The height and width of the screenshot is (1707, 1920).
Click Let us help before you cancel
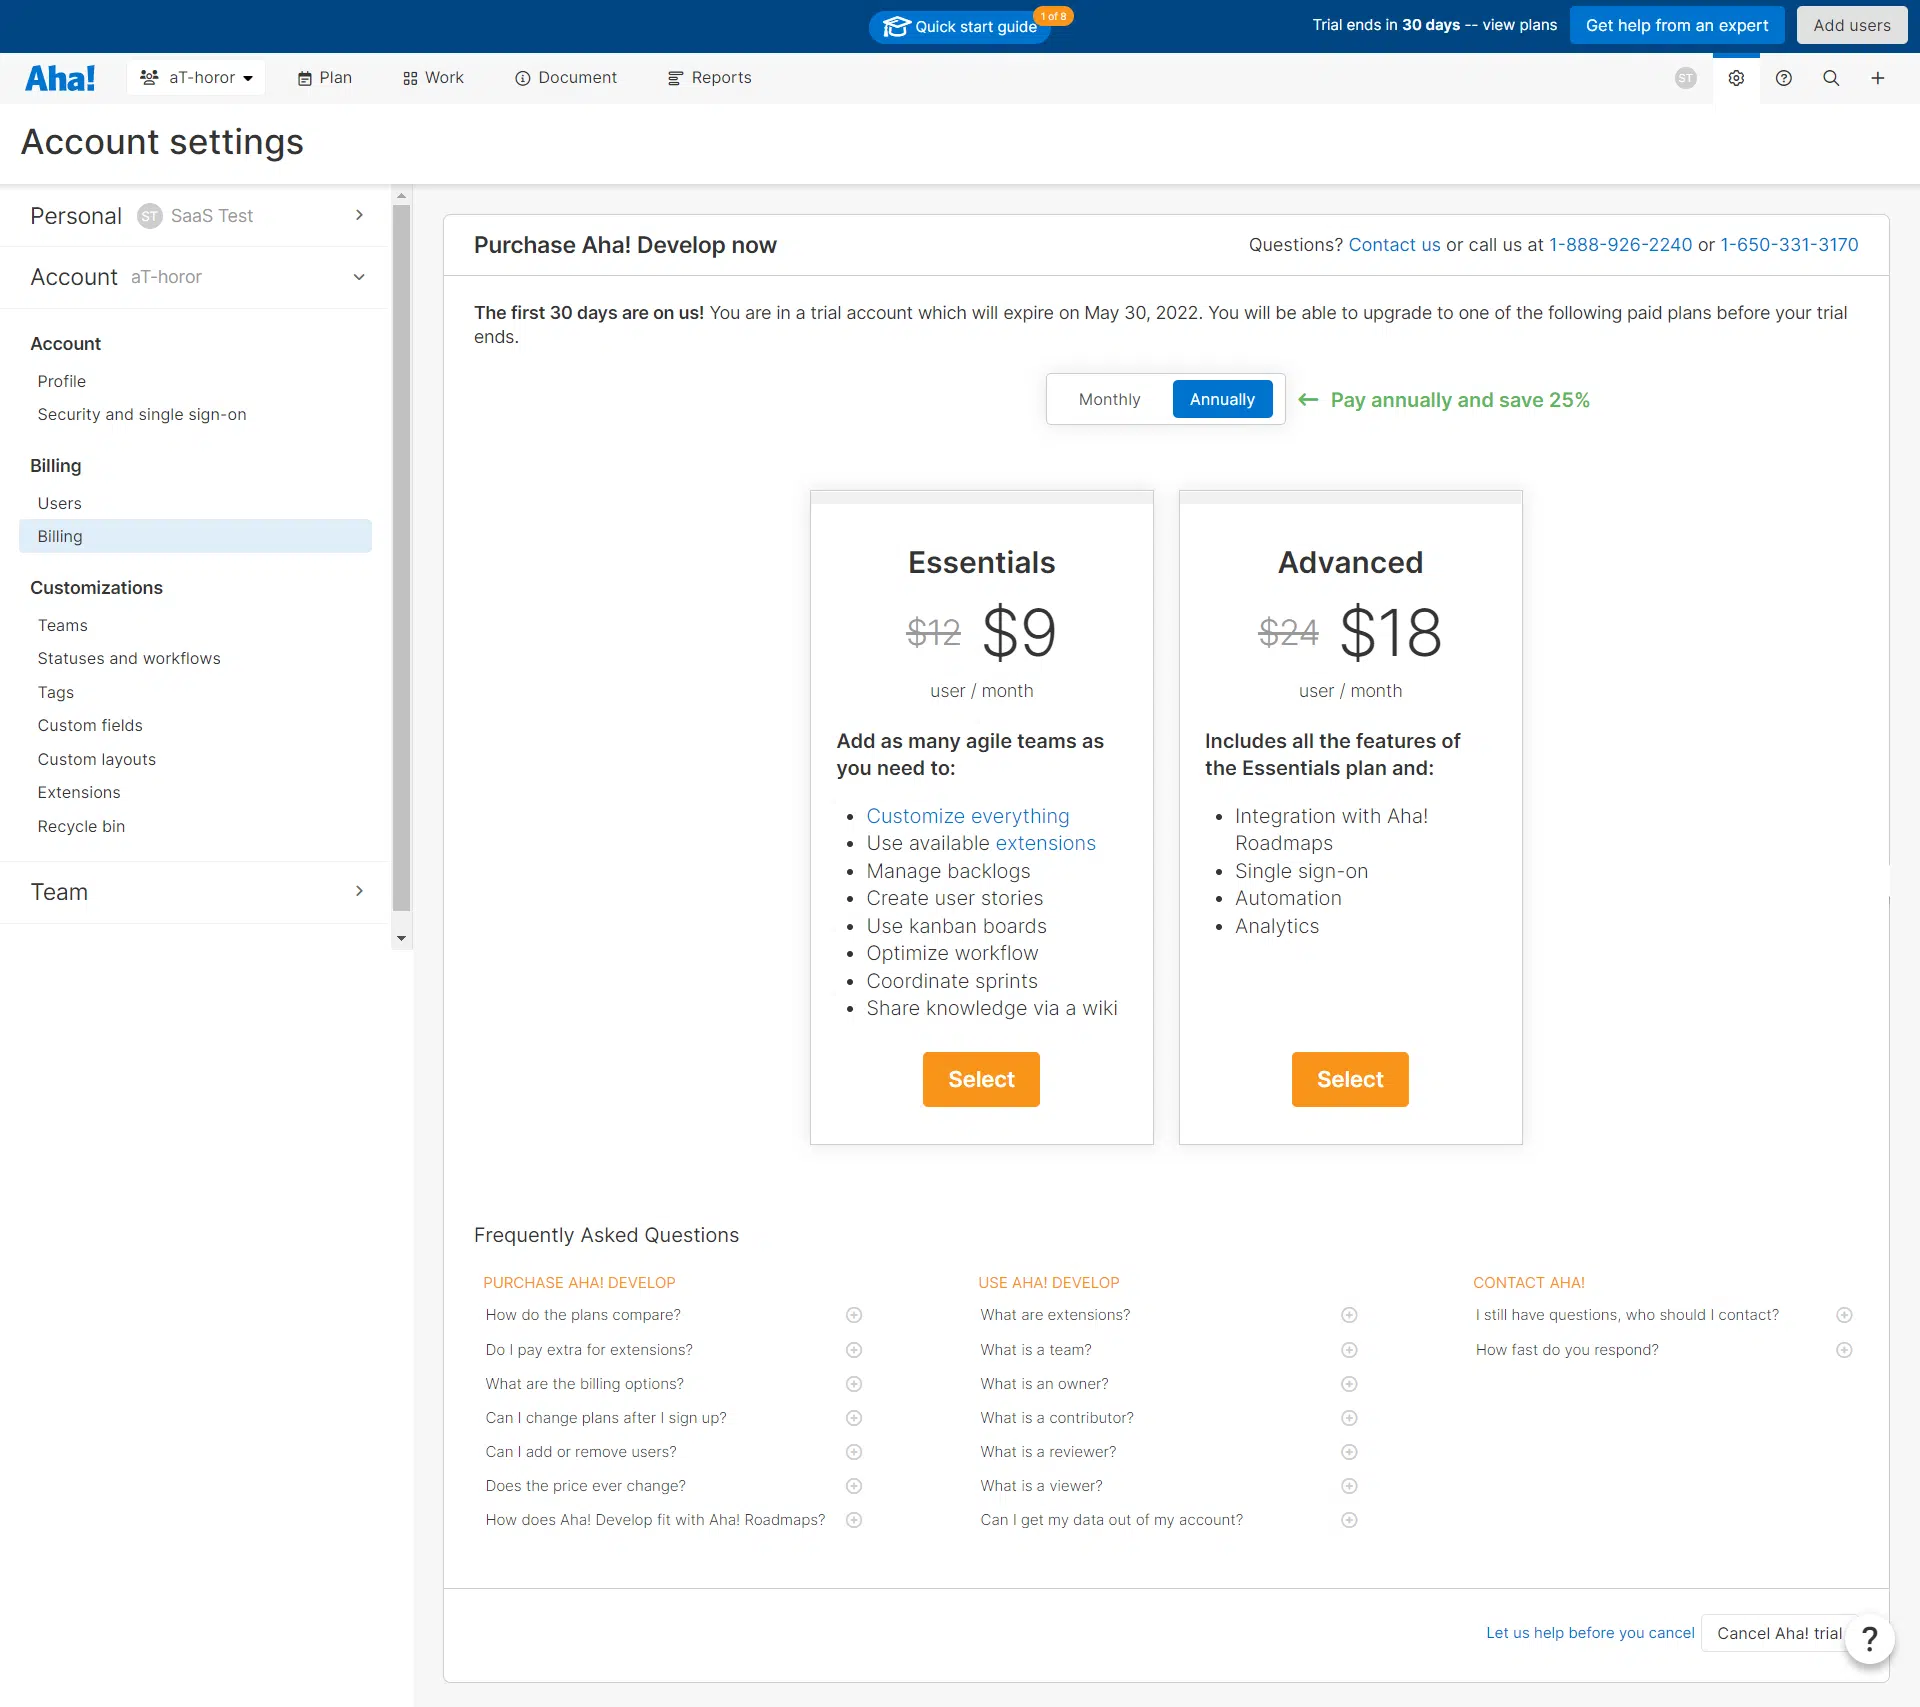(x=1590, y=1633)
